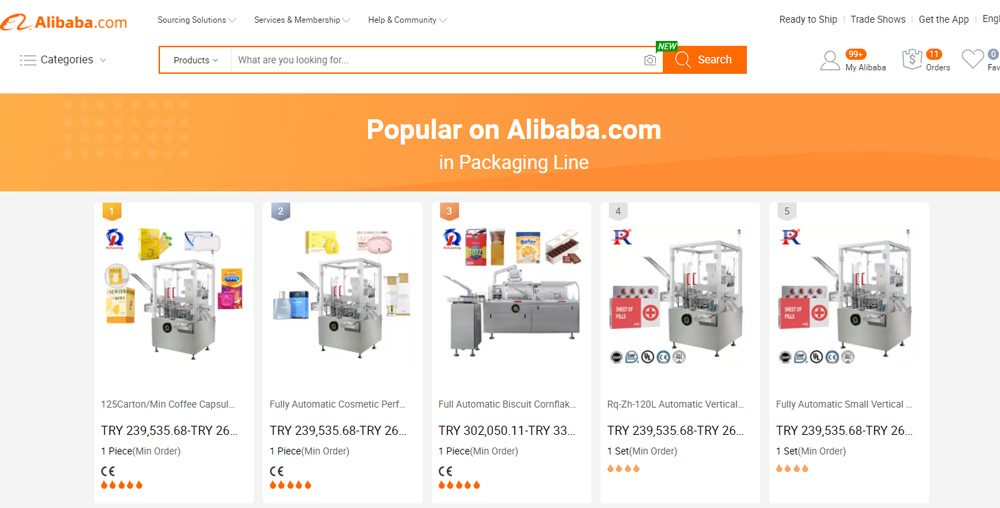Open the Orders icon
The width and height of the screenshot is (1000, 508).
tap(912, 59)
